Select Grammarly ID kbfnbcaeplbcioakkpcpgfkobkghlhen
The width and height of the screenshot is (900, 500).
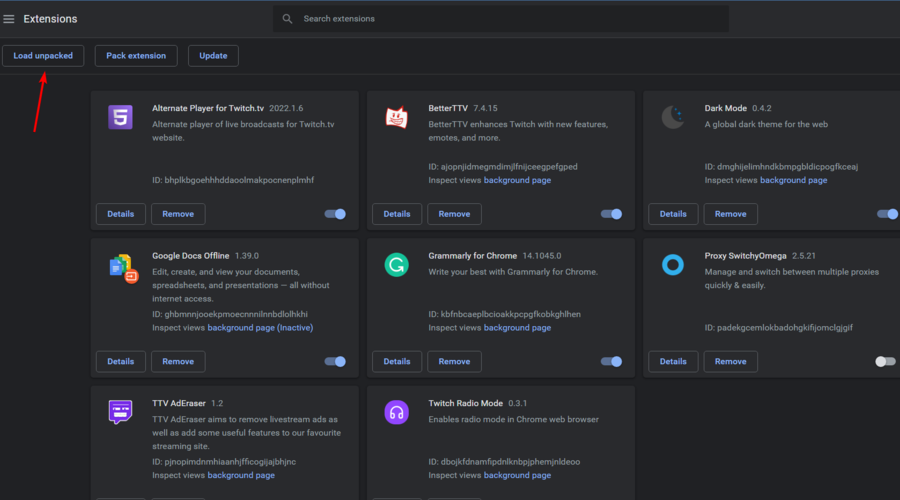pos(505,314)
